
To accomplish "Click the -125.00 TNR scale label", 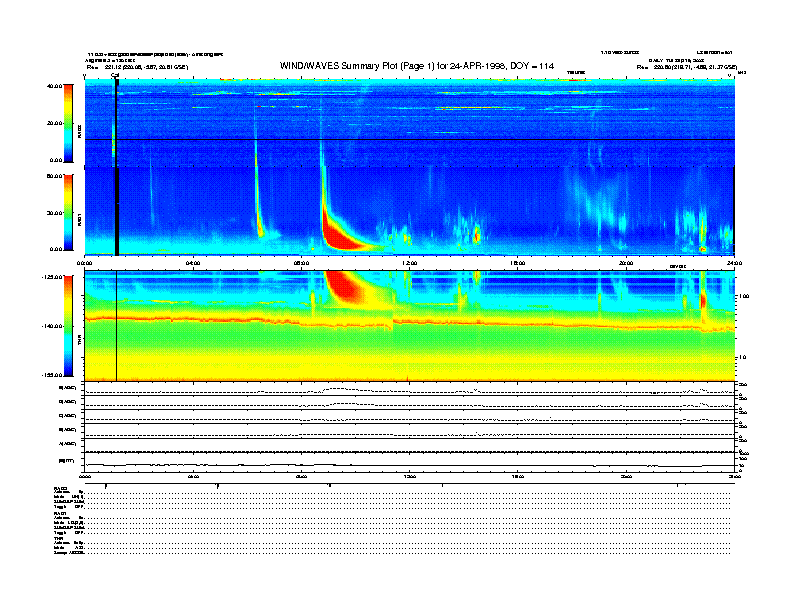I will click(52, 277).
